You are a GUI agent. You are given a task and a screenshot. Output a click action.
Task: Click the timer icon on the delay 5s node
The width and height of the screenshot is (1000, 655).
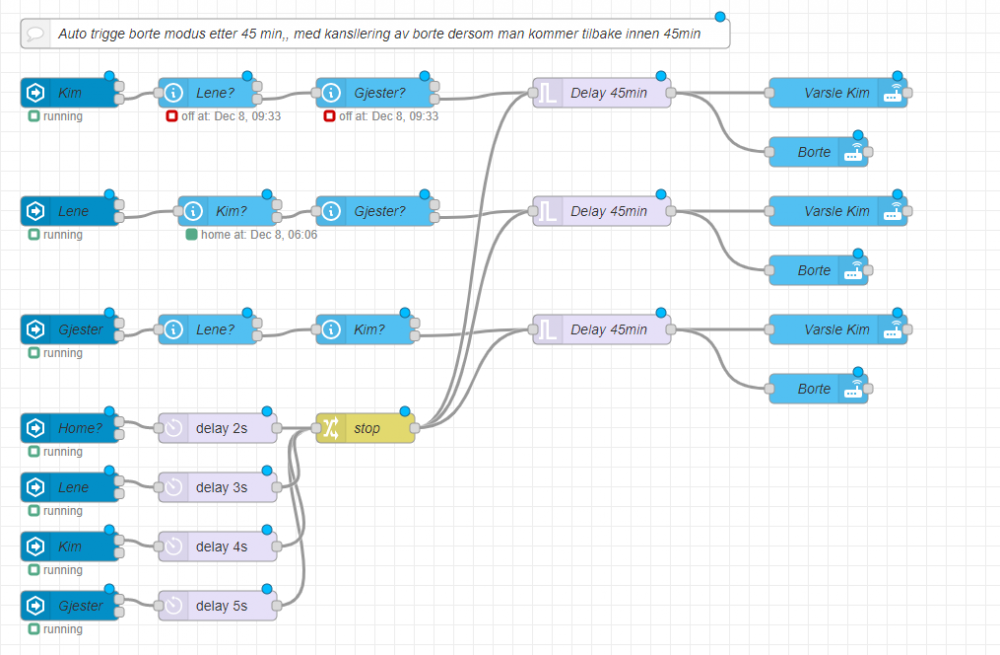173,606
